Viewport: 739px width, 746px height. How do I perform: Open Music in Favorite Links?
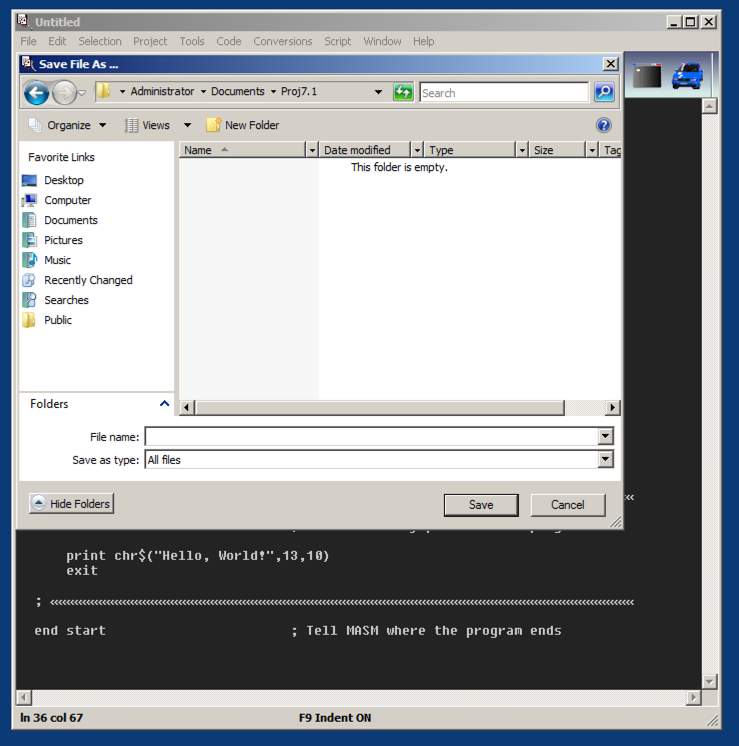click(x=57, y=260)
